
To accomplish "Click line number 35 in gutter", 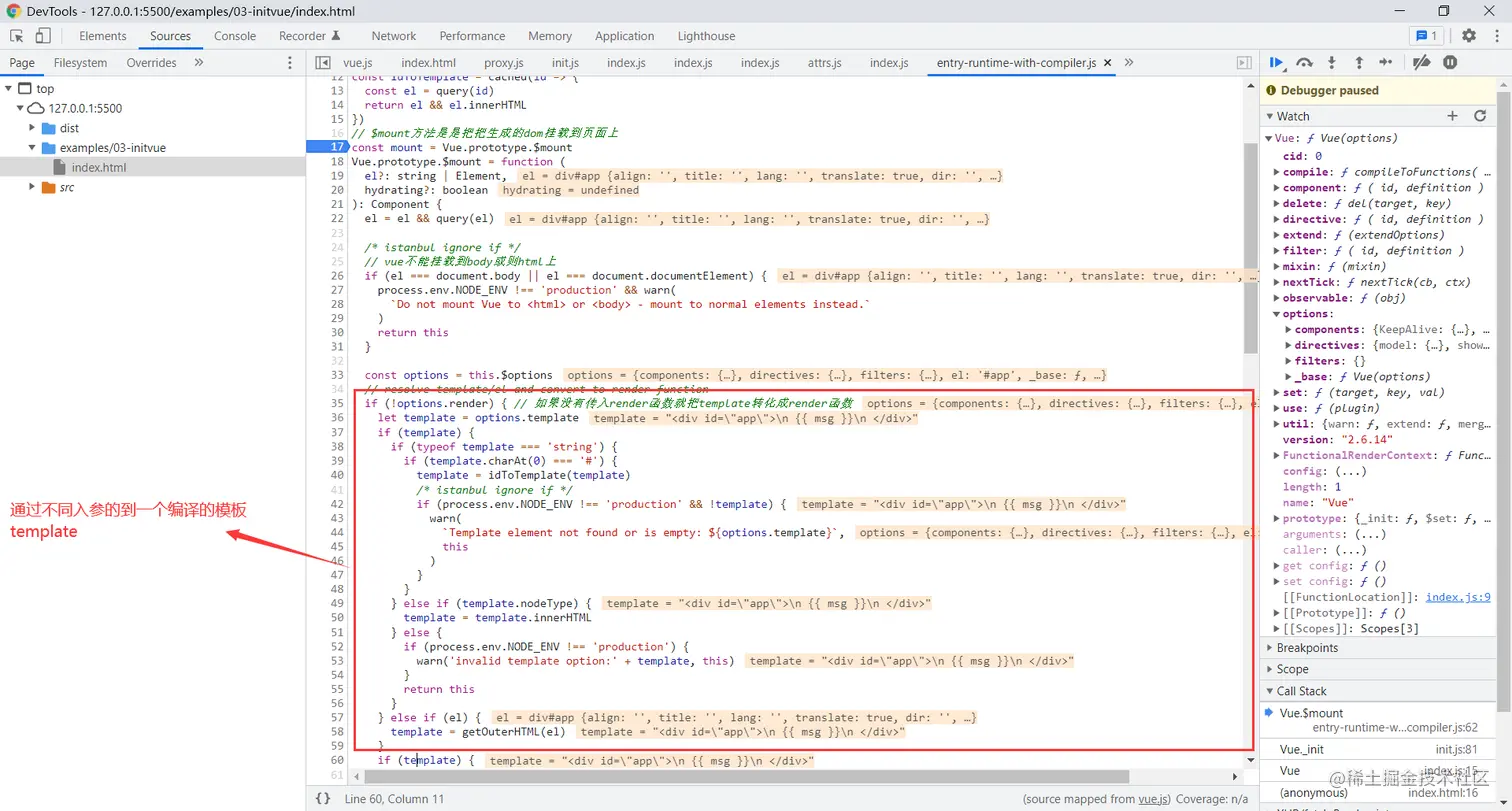I will pos(337,403).
